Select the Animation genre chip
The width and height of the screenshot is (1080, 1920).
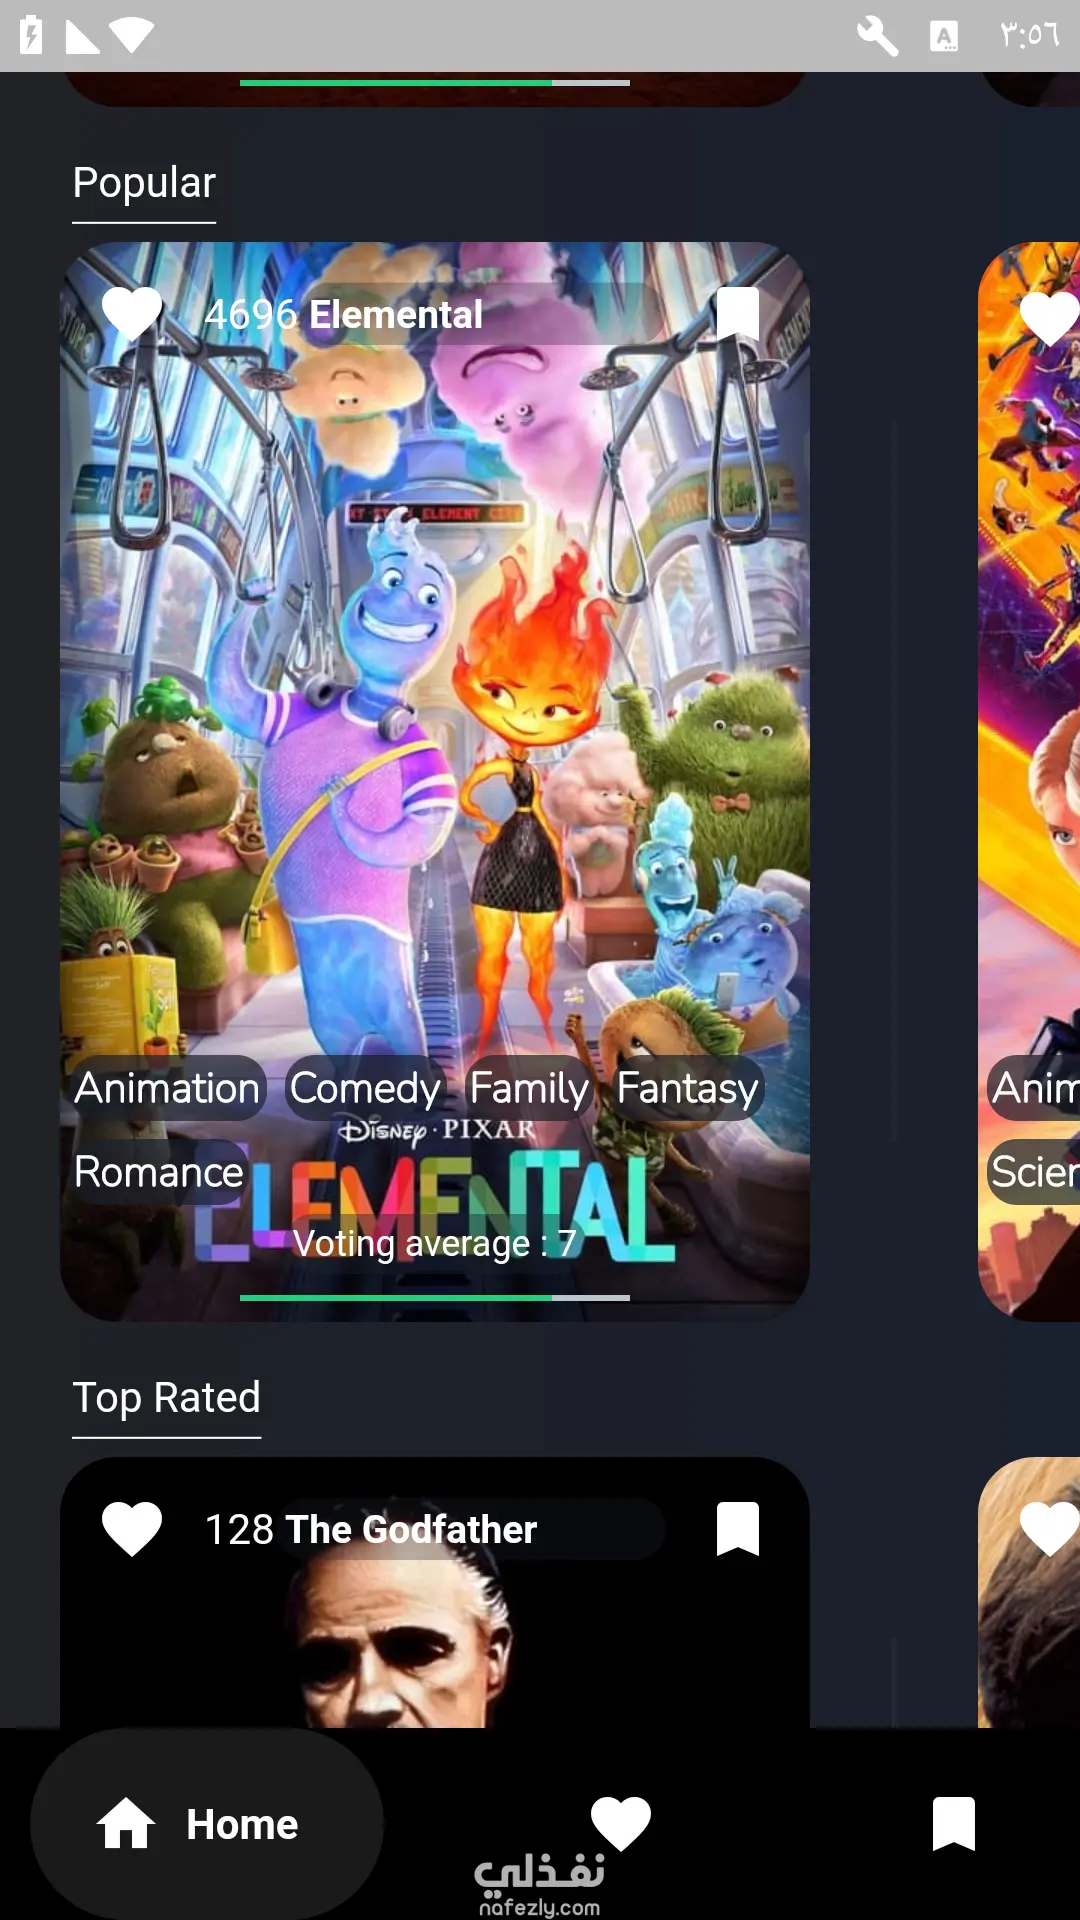click(167, 1088)
